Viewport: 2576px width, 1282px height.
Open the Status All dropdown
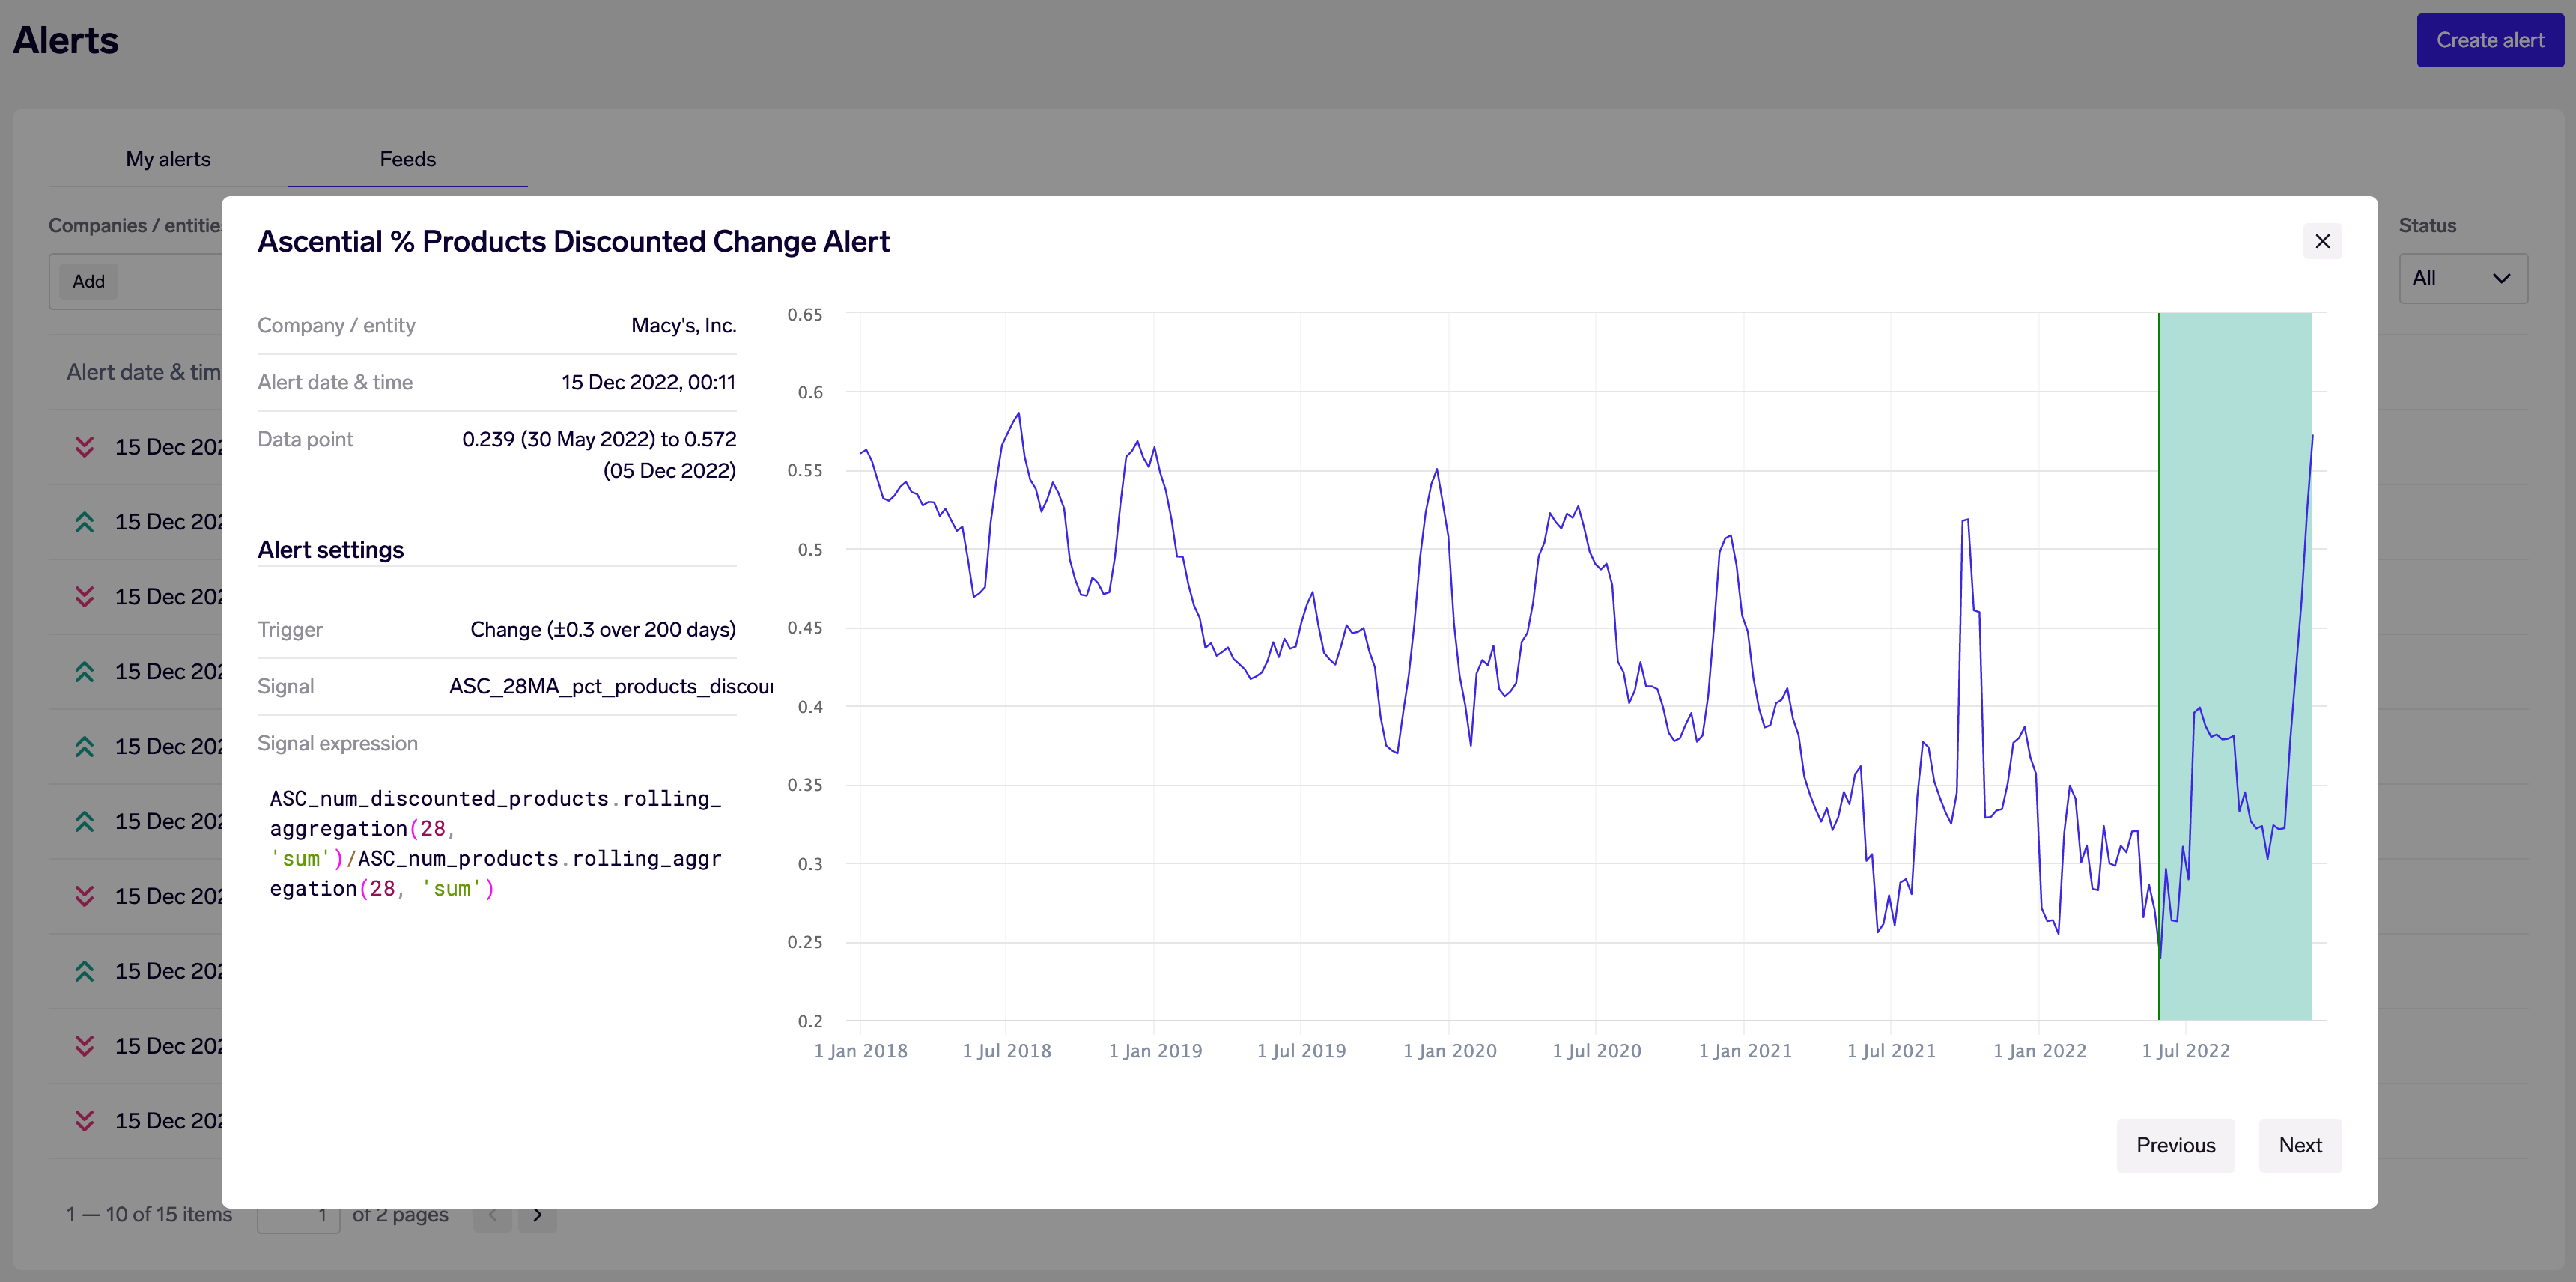2462,279
